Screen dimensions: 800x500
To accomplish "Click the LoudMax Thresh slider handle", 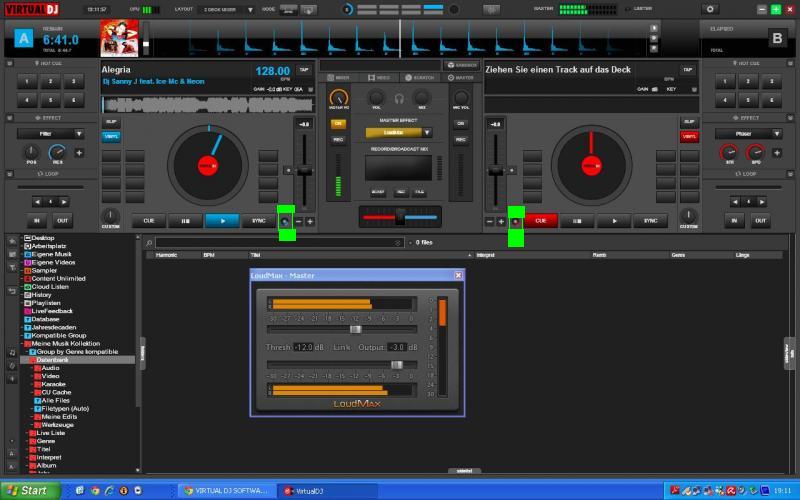I will 355,329.
